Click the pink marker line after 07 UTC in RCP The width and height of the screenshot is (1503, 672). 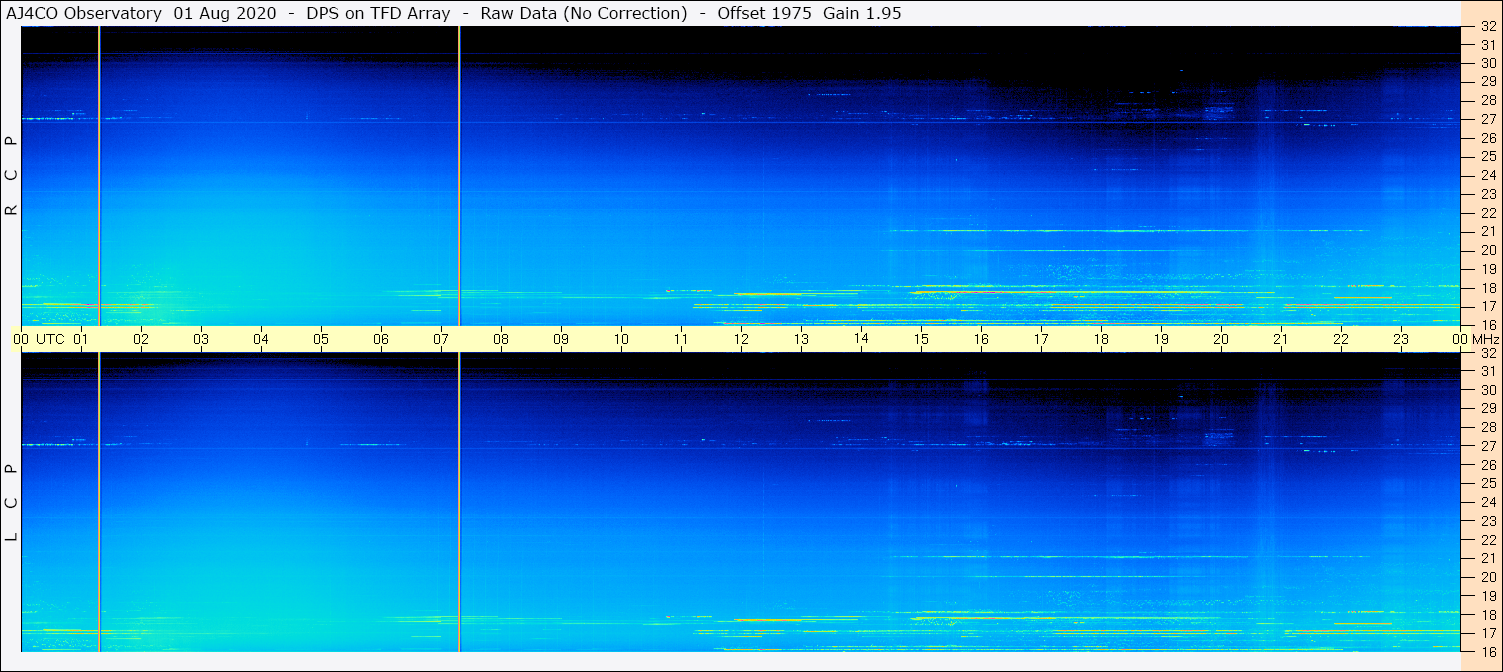pyautogui.click(x=459, y=176)
